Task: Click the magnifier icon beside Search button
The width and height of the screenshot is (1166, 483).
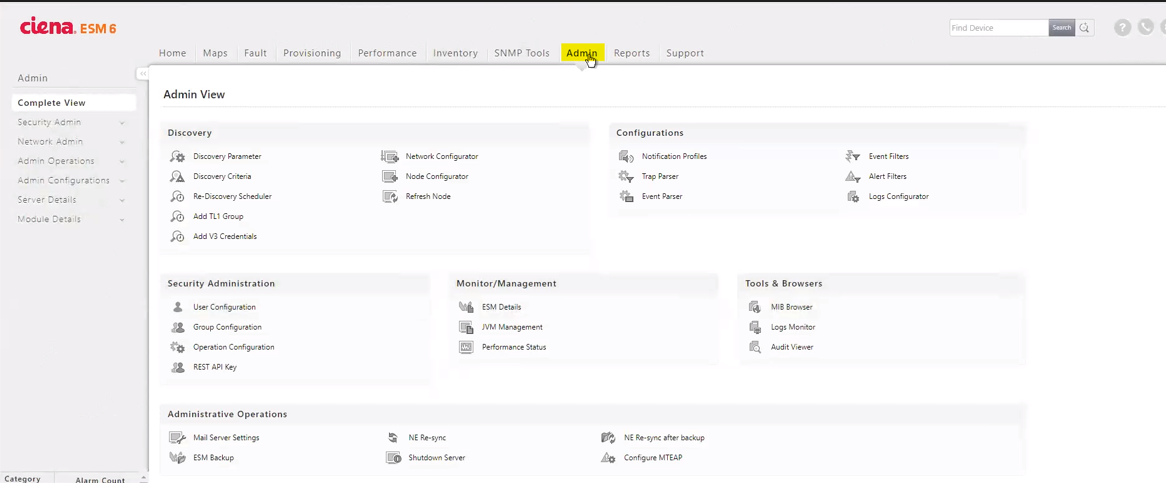Action: tap(1085, 27)
